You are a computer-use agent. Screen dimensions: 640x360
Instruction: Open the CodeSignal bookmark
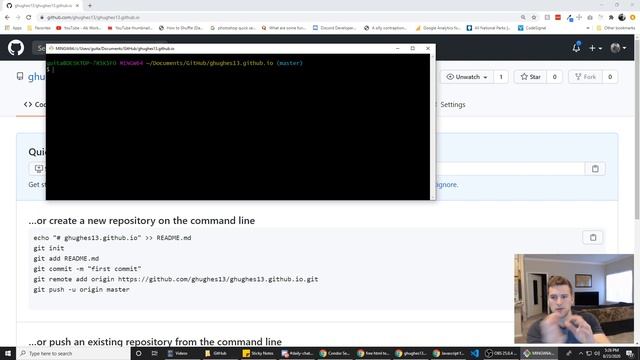[532, 28]
